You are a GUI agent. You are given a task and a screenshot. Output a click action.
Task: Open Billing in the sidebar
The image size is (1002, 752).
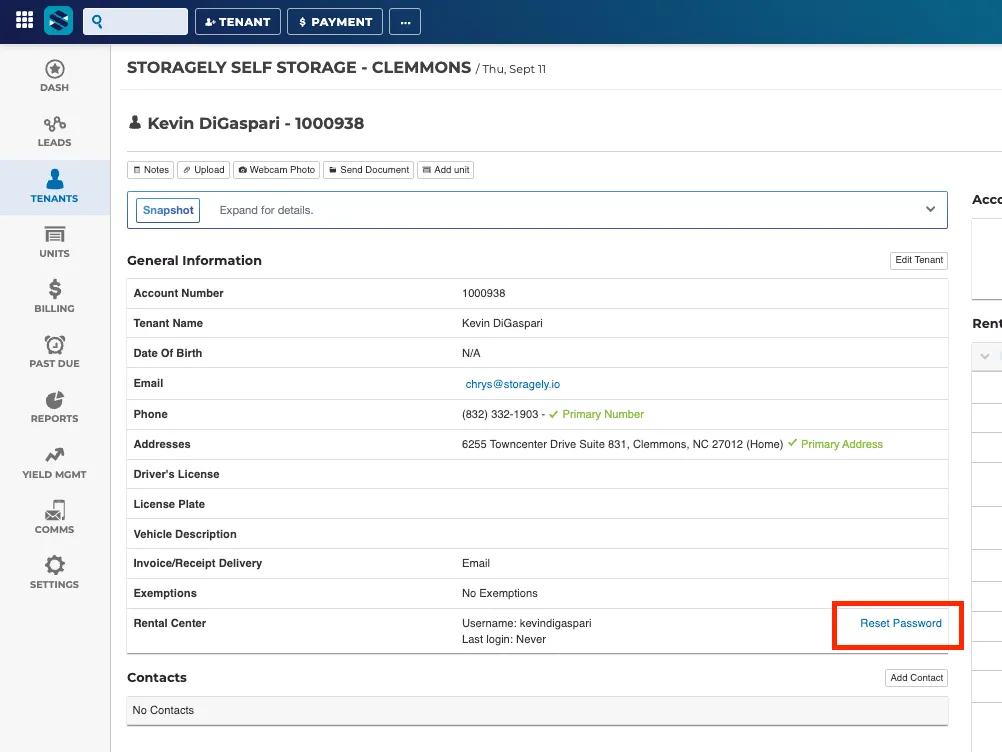pos(54,296)
